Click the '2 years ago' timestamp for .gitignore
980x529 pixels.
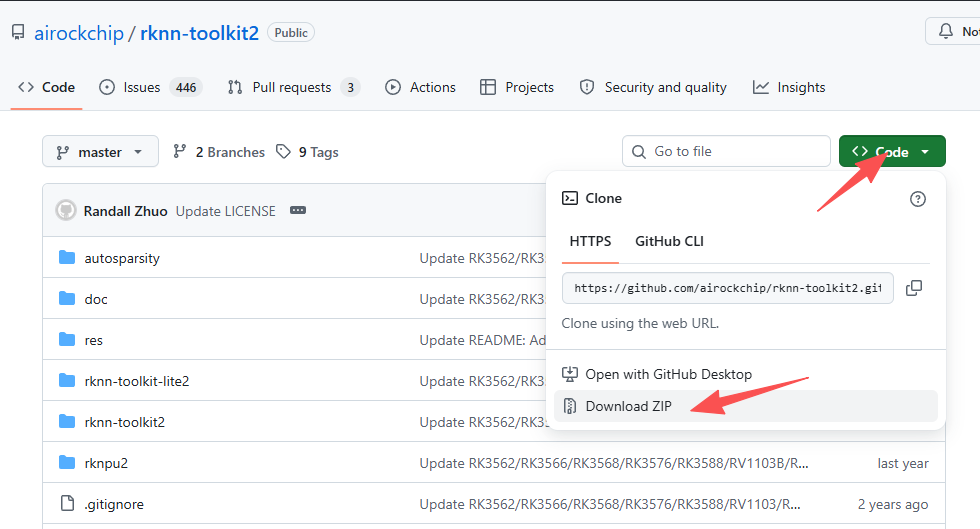pyautogui.click(x=893, y=505)
